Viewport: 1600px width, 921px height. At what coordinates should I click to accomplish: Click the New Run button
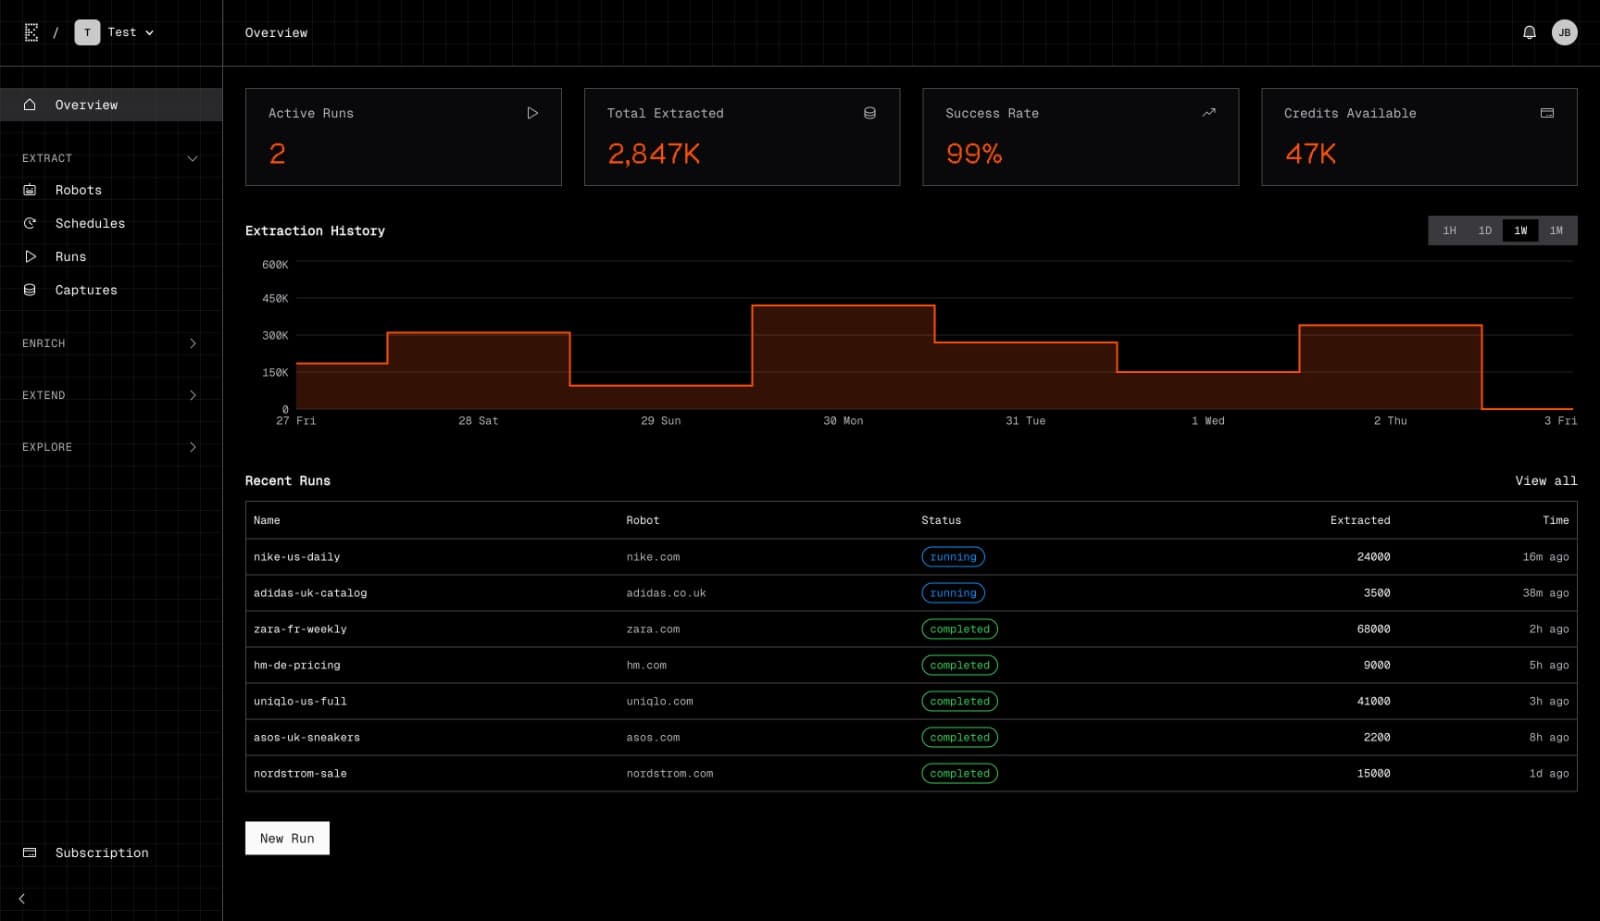[287, 838]
